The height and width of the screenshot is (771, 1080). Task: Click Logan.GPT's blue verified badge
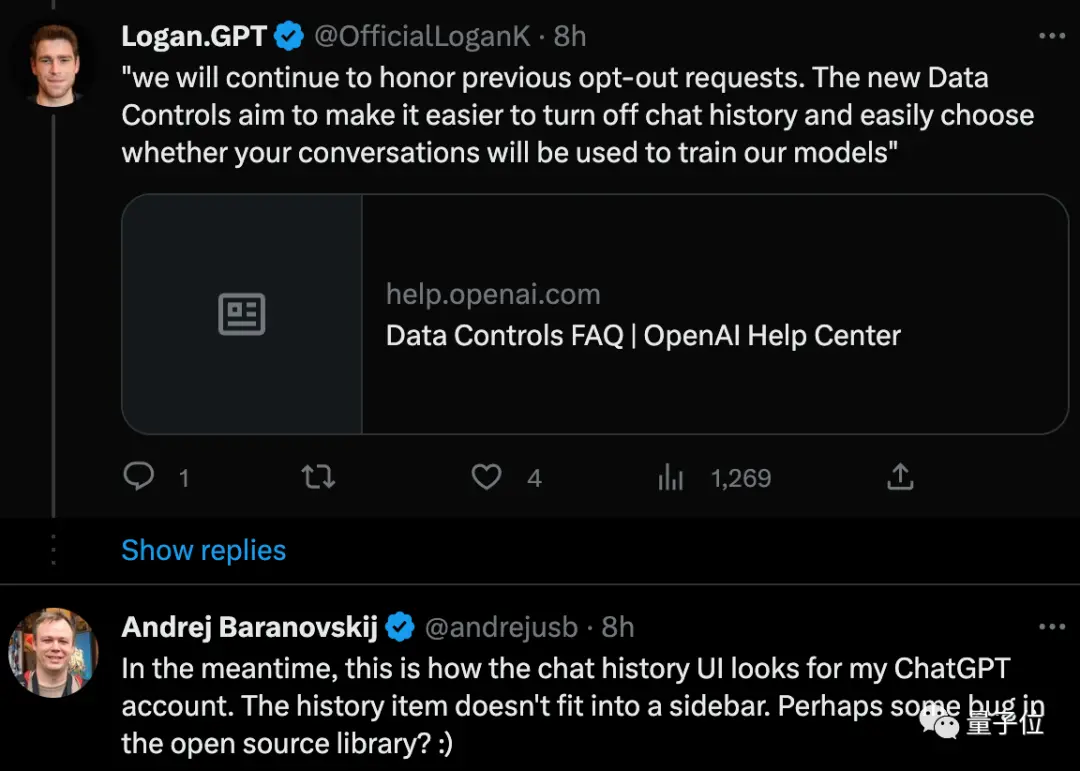[290, 37]
